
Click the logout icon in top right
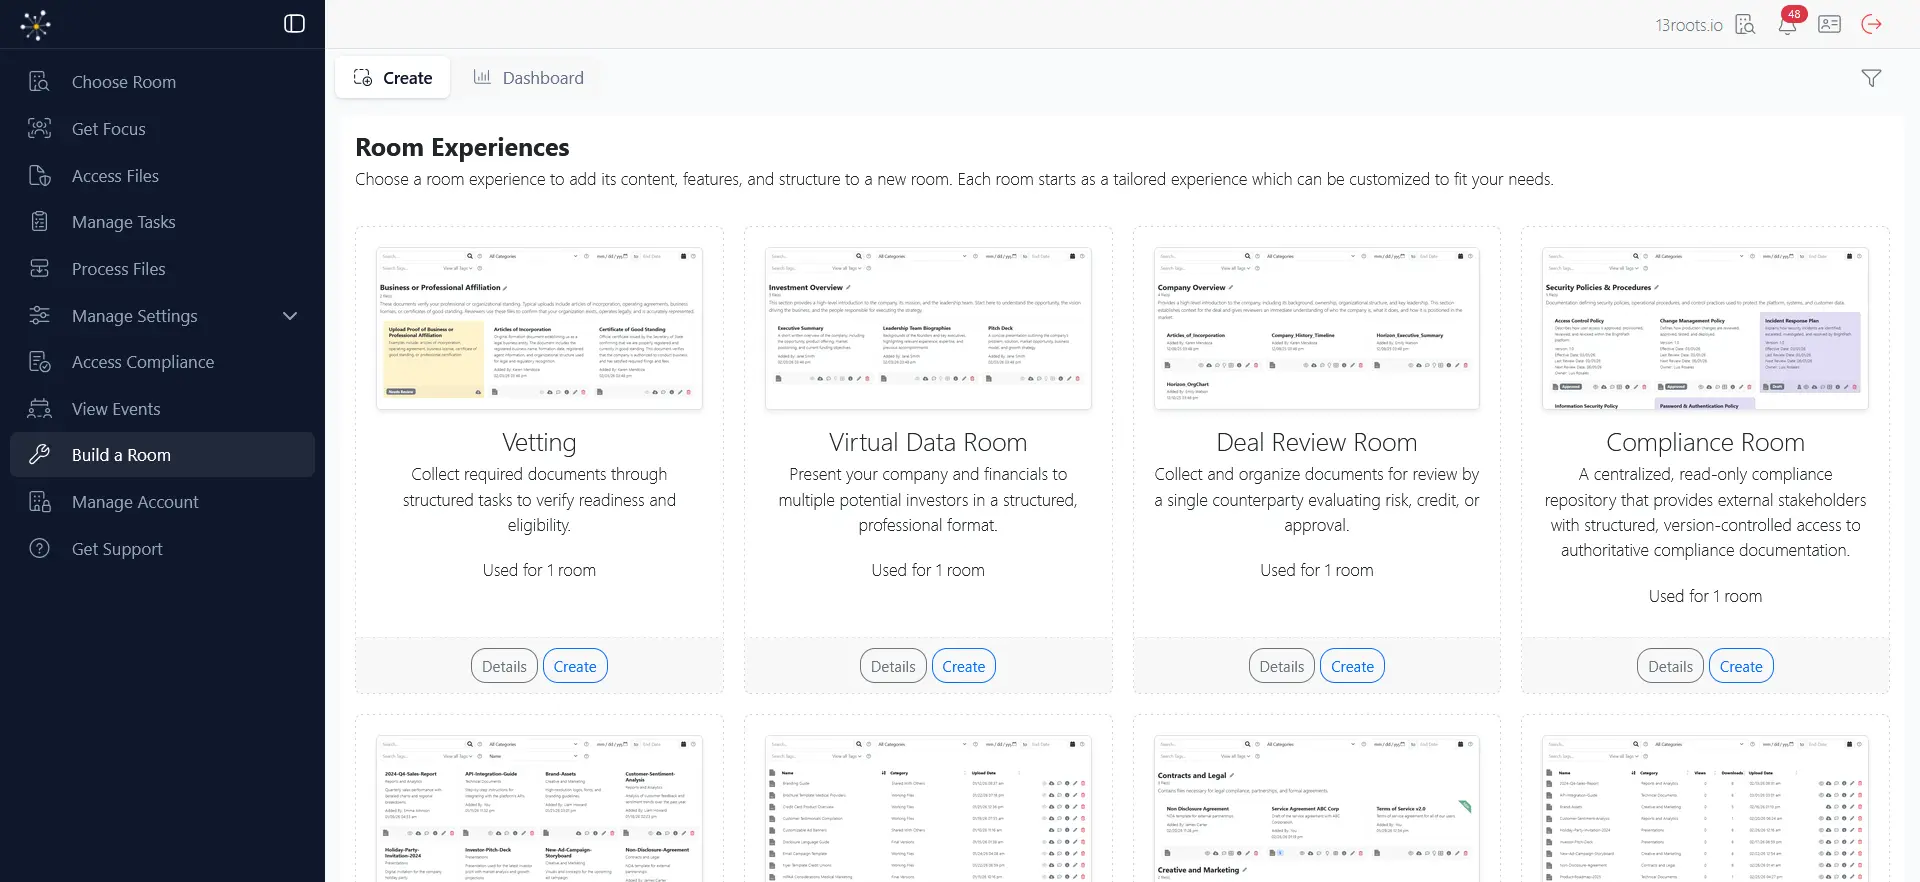[x=1872, y=24]
